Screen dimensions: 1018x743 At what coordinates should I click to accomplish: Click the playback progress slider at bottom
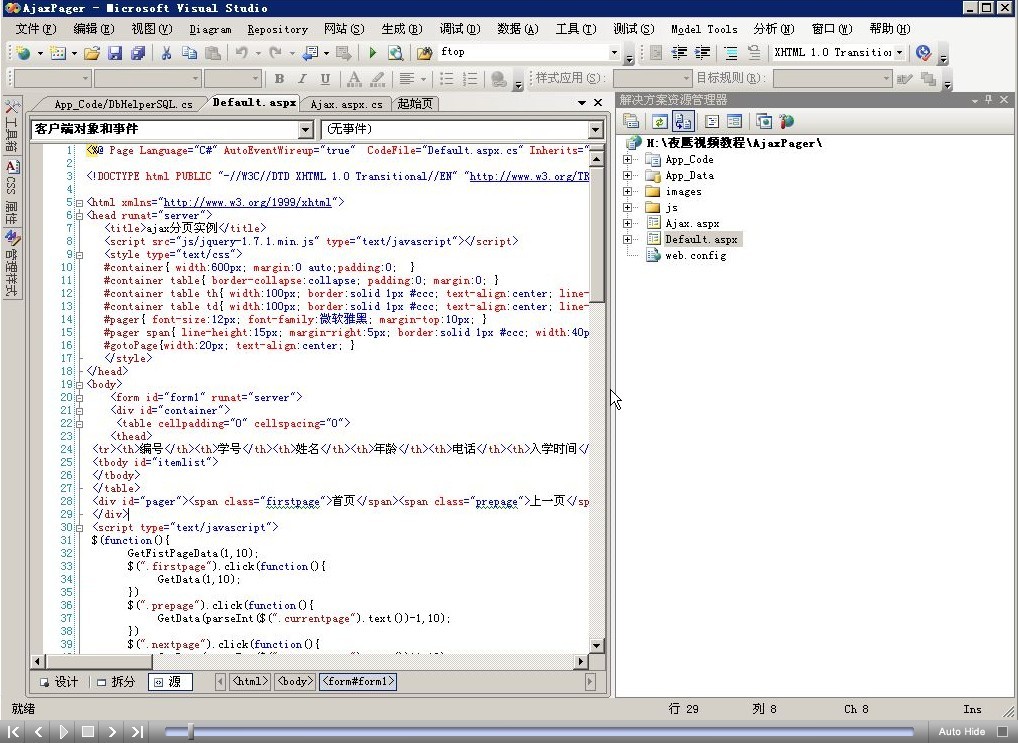[540, 732]
